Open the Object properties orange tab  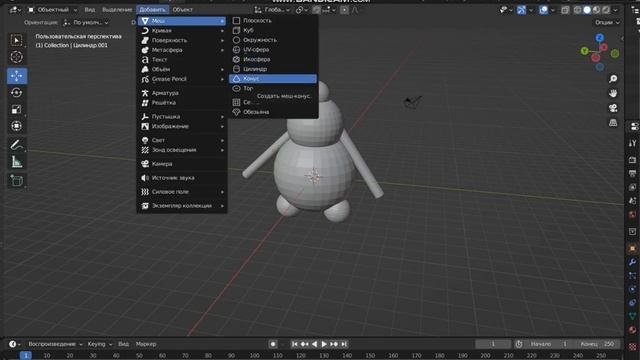pos(632,248)
